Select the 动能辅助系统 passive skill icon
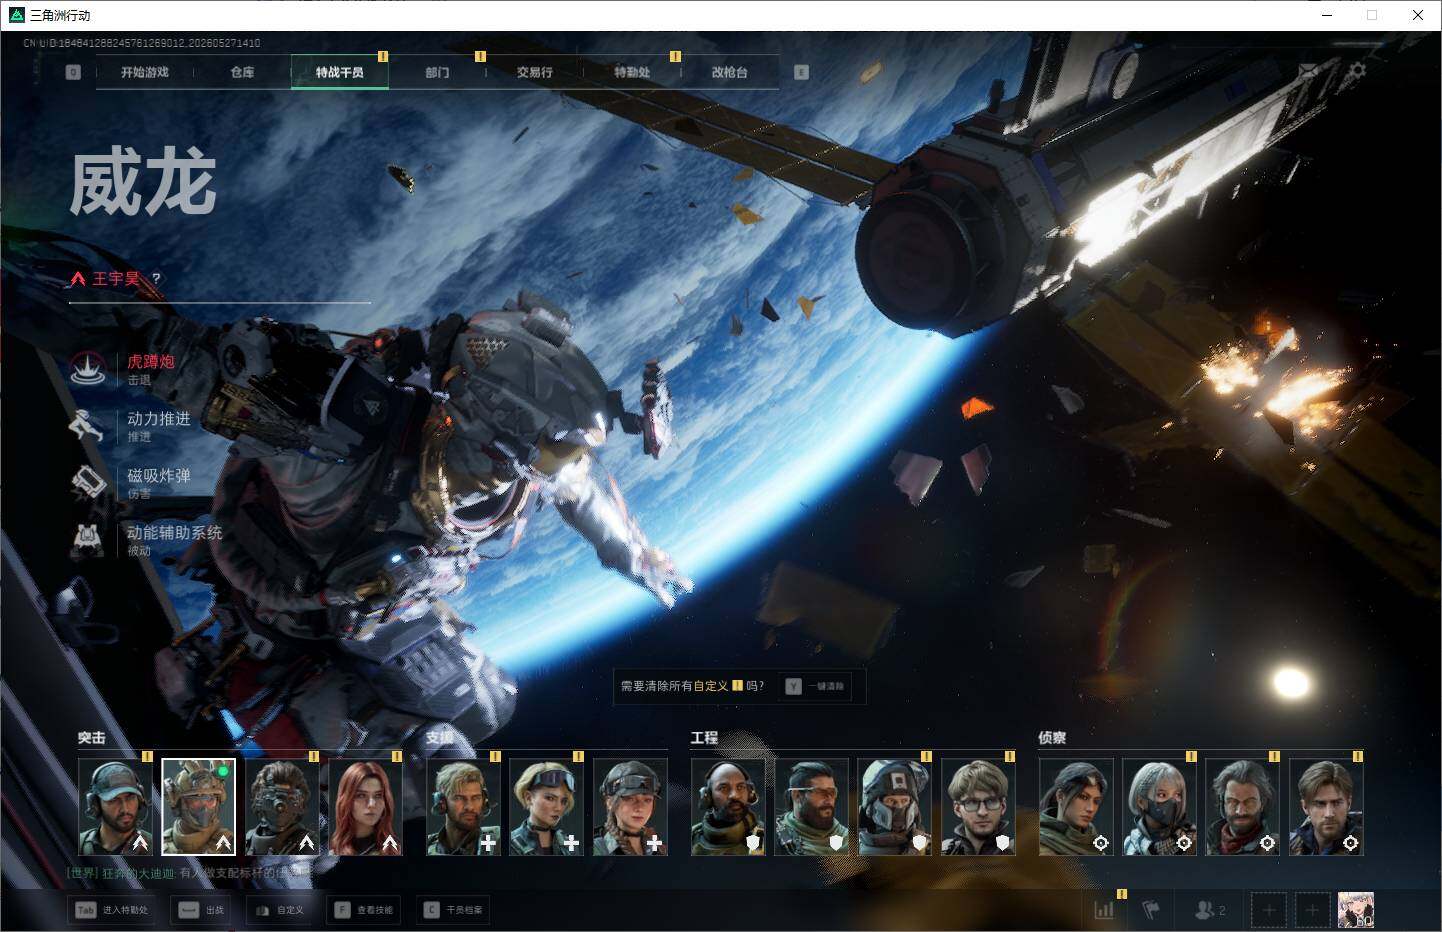Image resolution: width=1442 pixels, height=932 pixels. tap(88, 540)
